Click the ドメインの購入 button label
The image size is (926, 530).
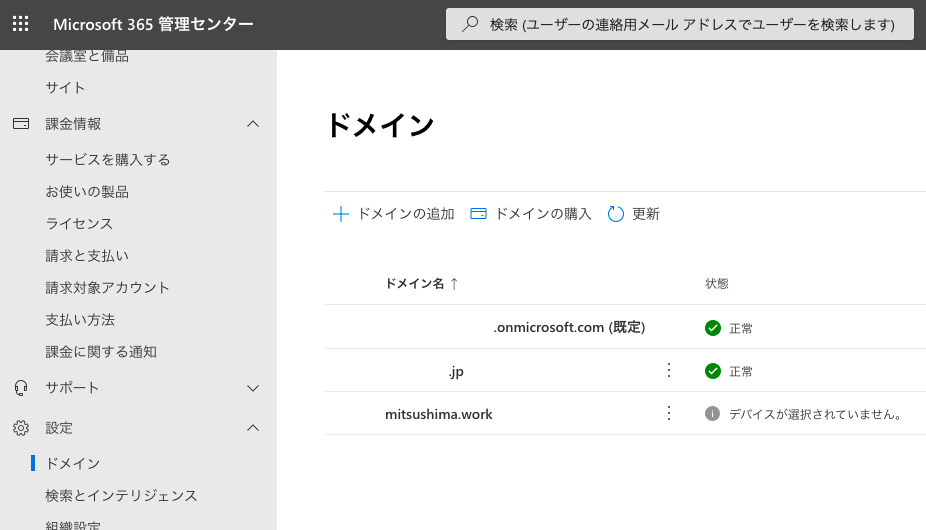(543, 214)
